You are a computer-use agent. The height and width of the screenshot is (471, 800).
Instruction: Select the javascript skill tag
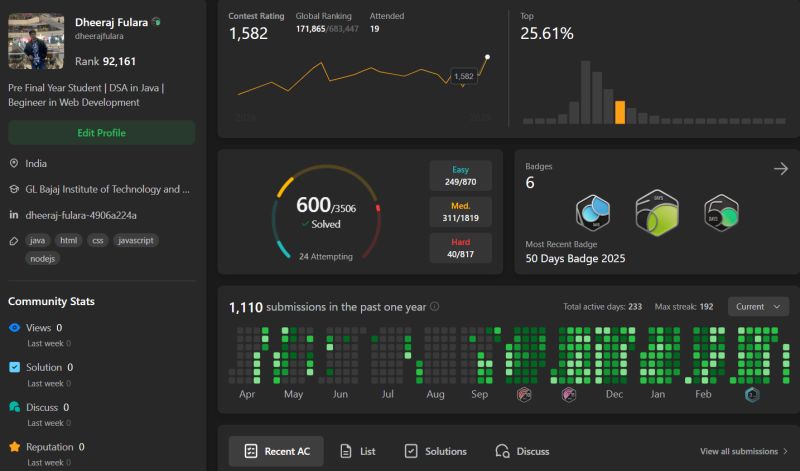point(135,240)
